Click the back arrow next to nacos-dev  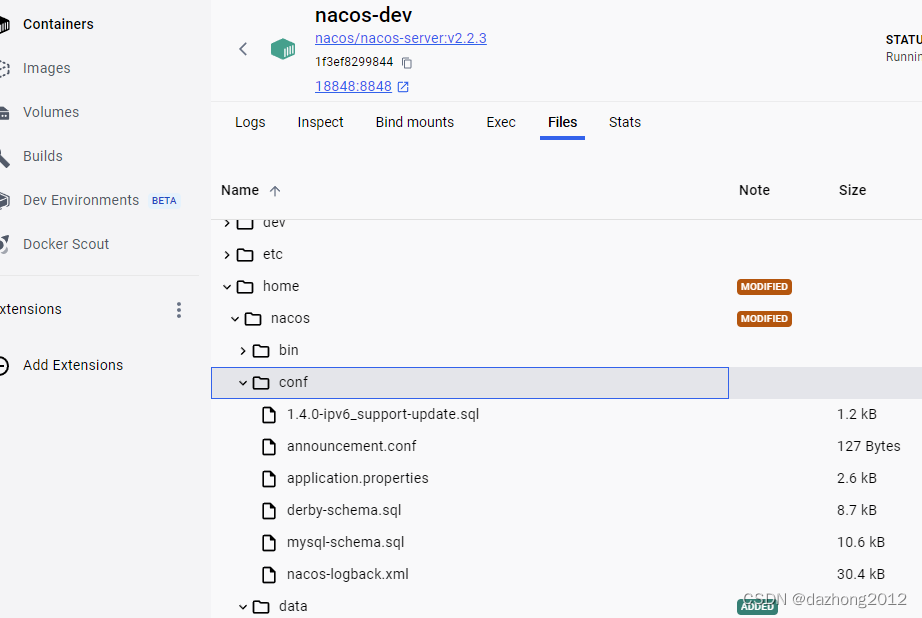pyautogui.click(x=243, y=49)
